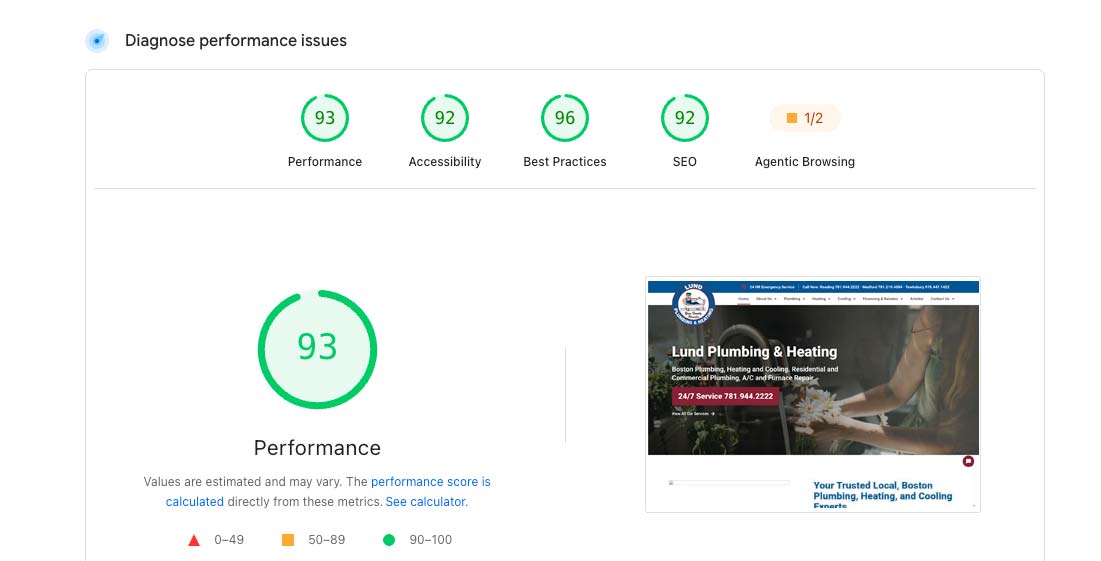Click 'Values are estimated and may vary' text
This screenshot has width=1101, height=561.
(x=243, y=482)
